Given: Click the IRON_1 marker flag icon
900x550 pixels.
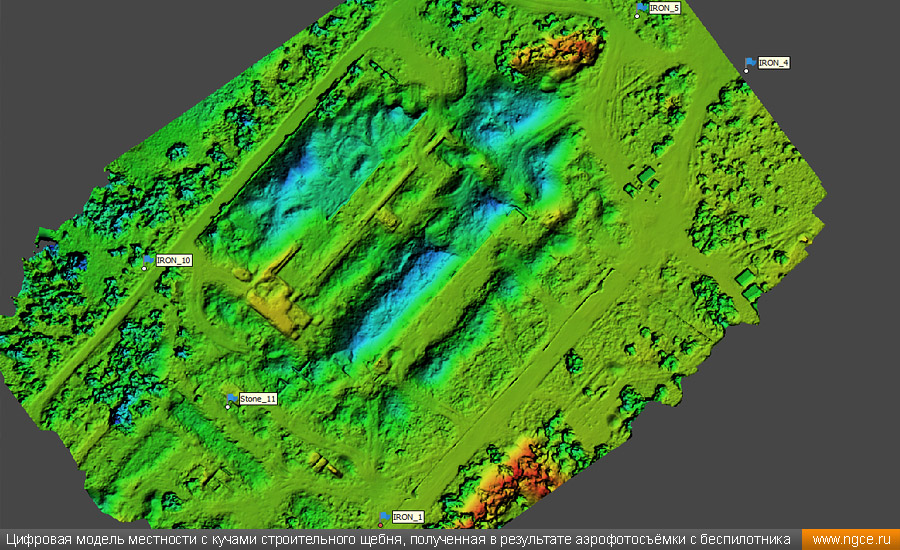Looking at the screenshot, I should 385,517.
